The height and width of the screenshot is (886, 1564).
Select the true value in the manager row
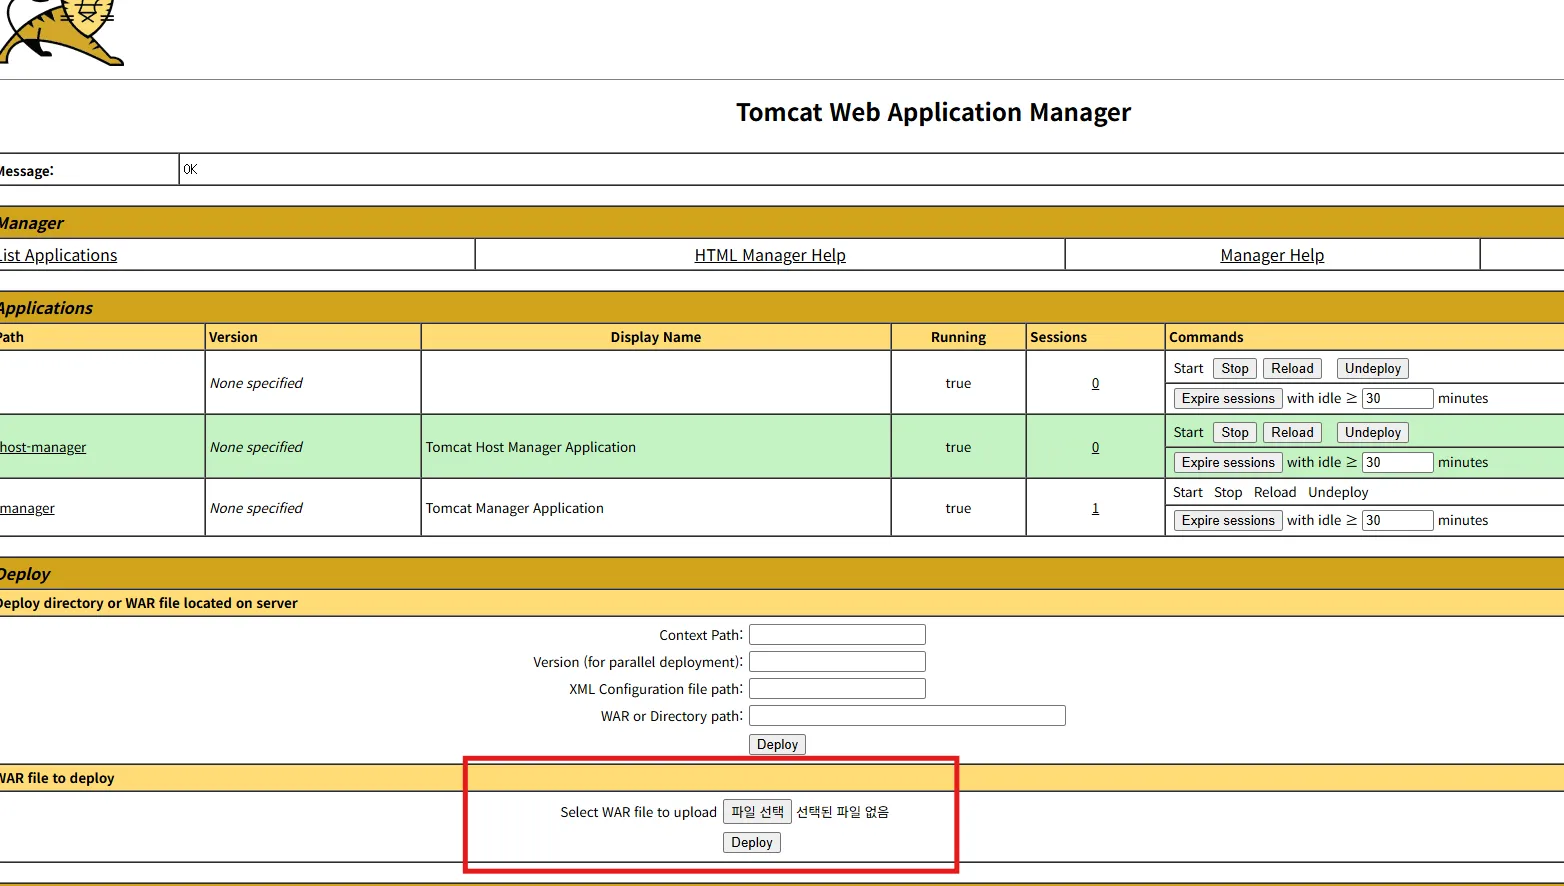click(958, 508)
